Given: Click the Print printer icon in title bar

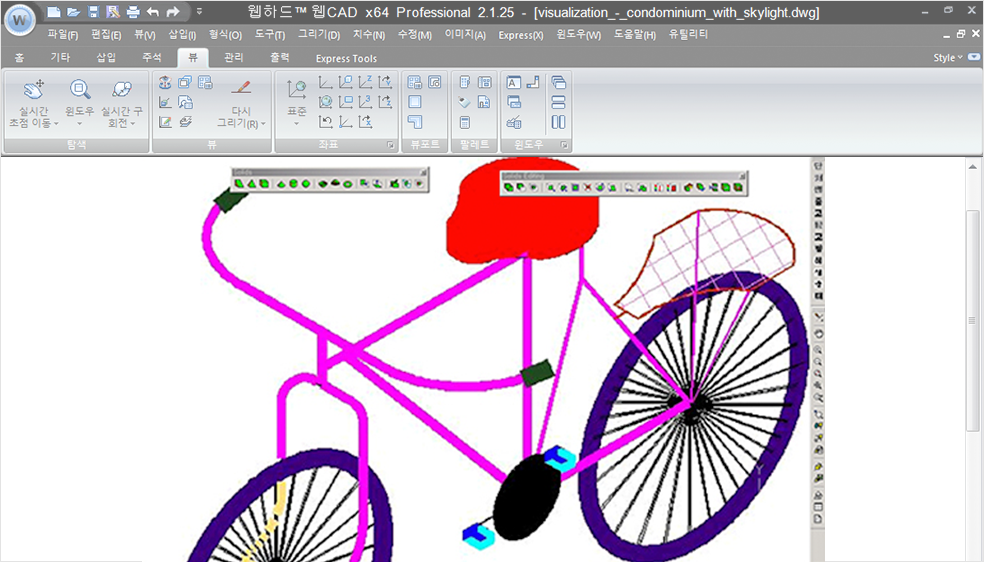Looking at the screenshot, I should (132, 11).
